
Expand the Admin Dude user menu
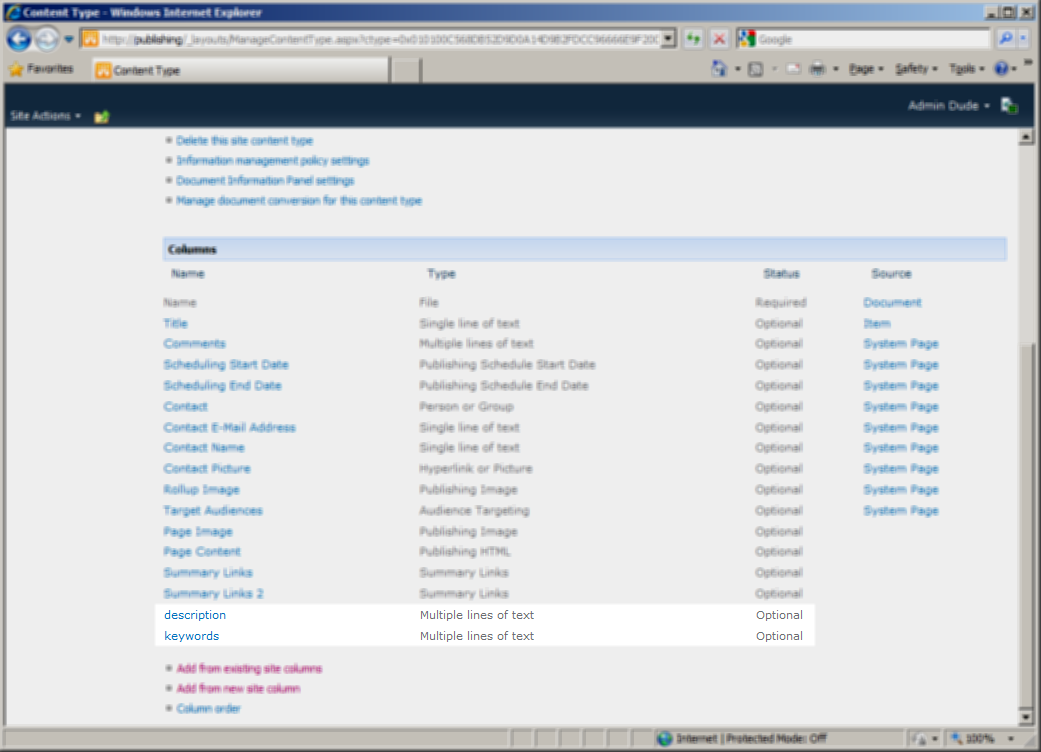tap(949, 106)
